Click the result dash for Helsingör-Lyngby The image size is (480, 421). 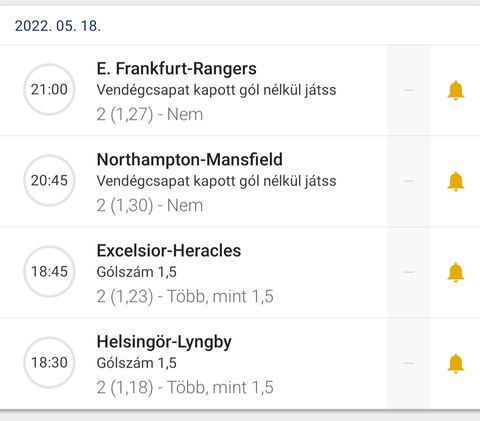pyautogui.click(x=409, y=363)
